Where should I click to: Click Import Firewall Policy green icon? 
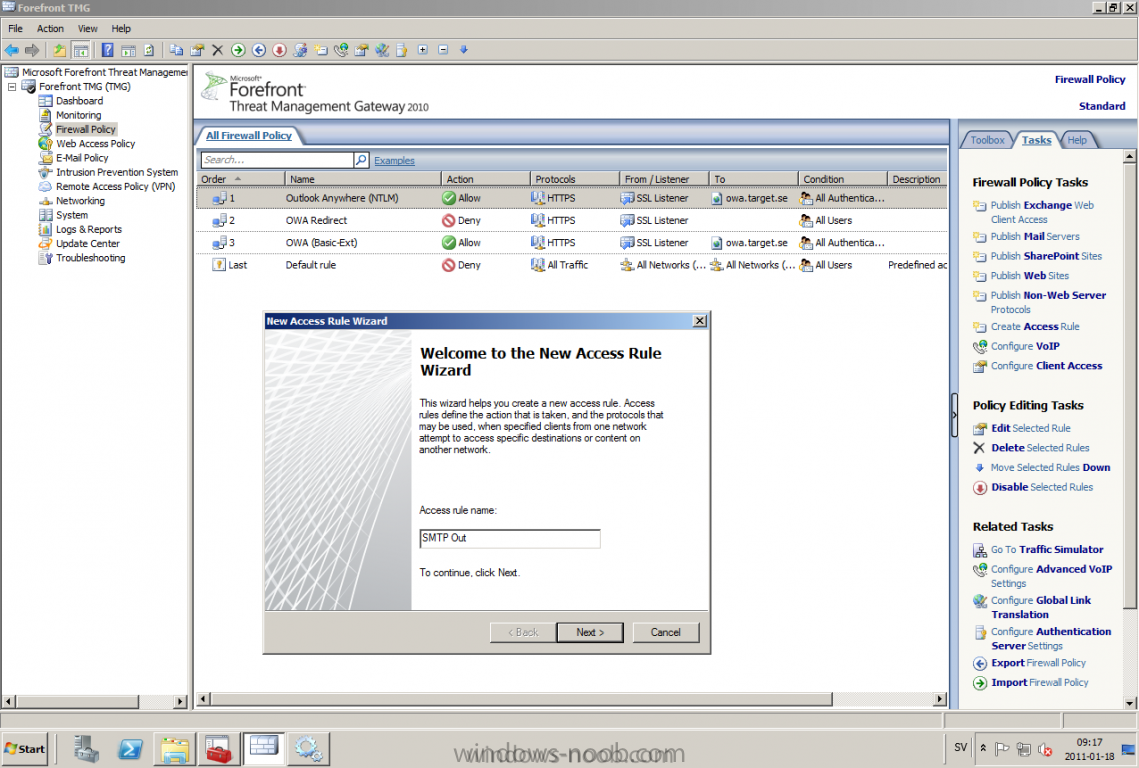click(x=979, y=683)
